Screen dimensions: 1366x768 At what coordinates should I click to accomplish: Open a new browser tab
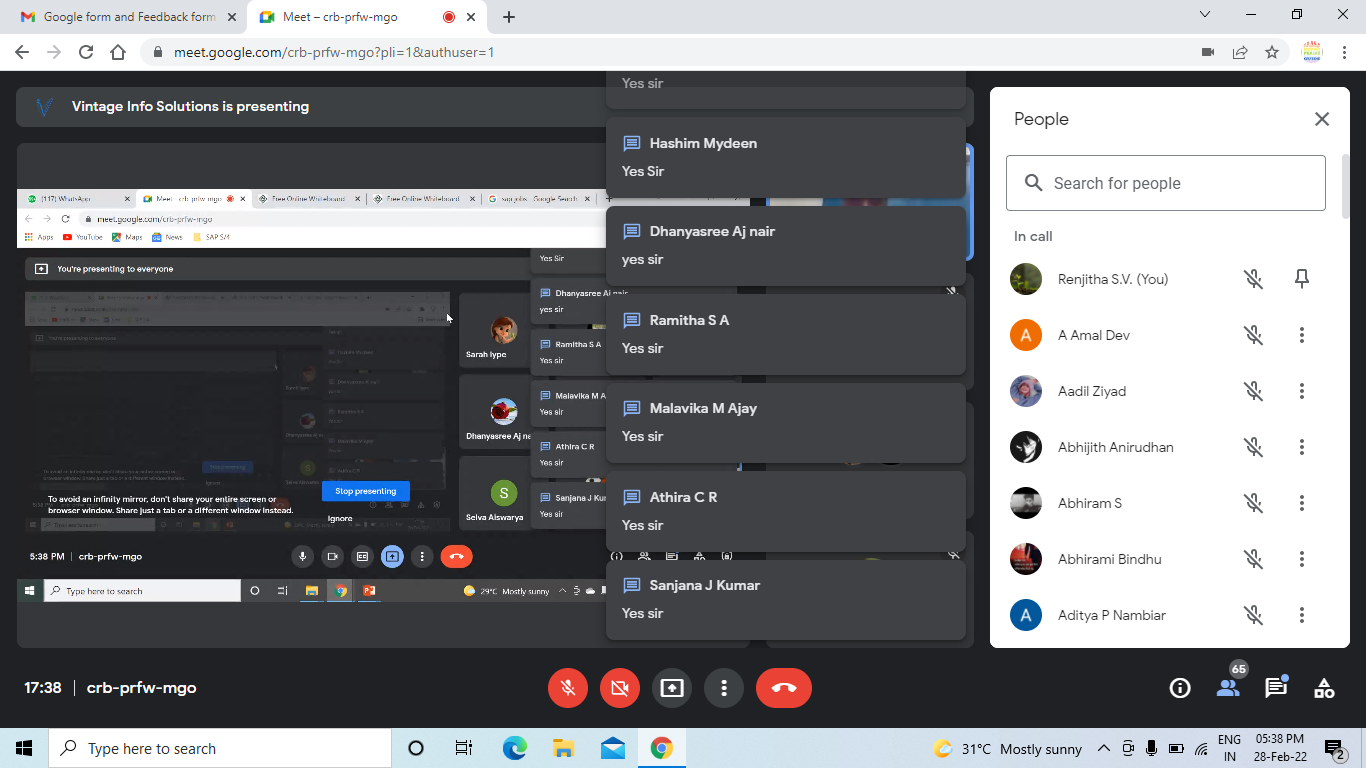509,17
